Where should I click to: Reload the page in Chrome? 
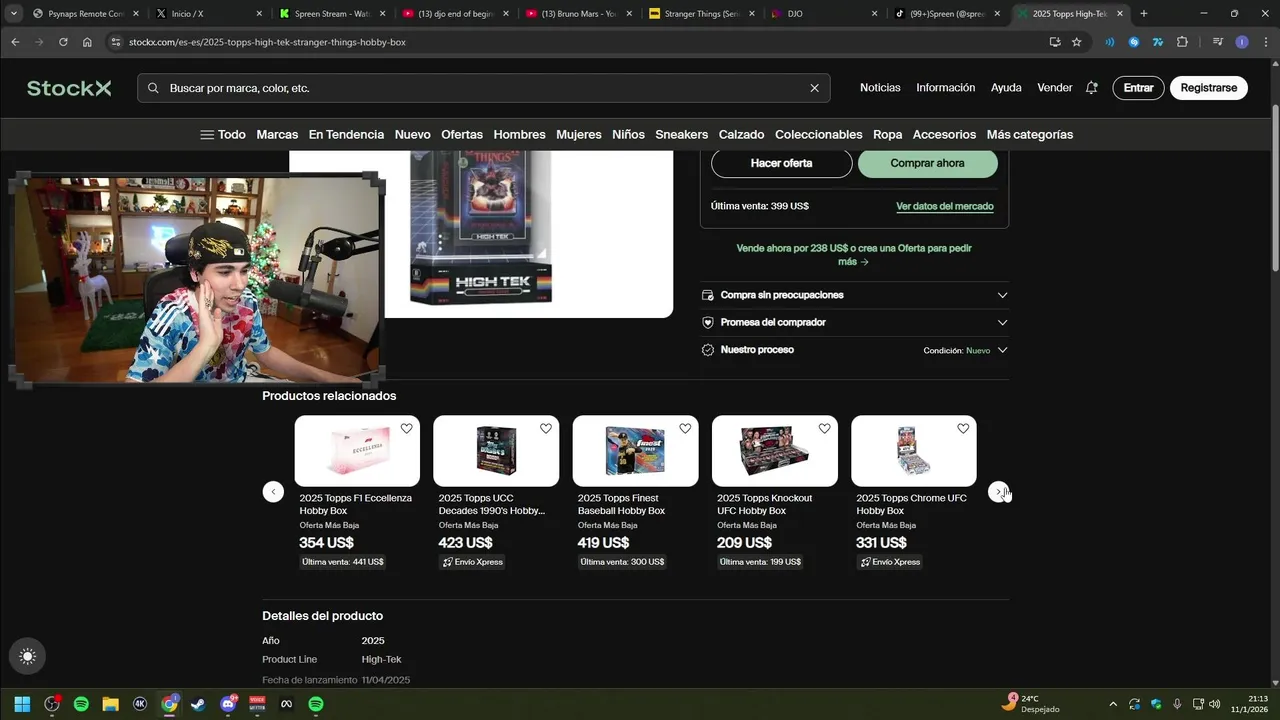pos(63,42)
